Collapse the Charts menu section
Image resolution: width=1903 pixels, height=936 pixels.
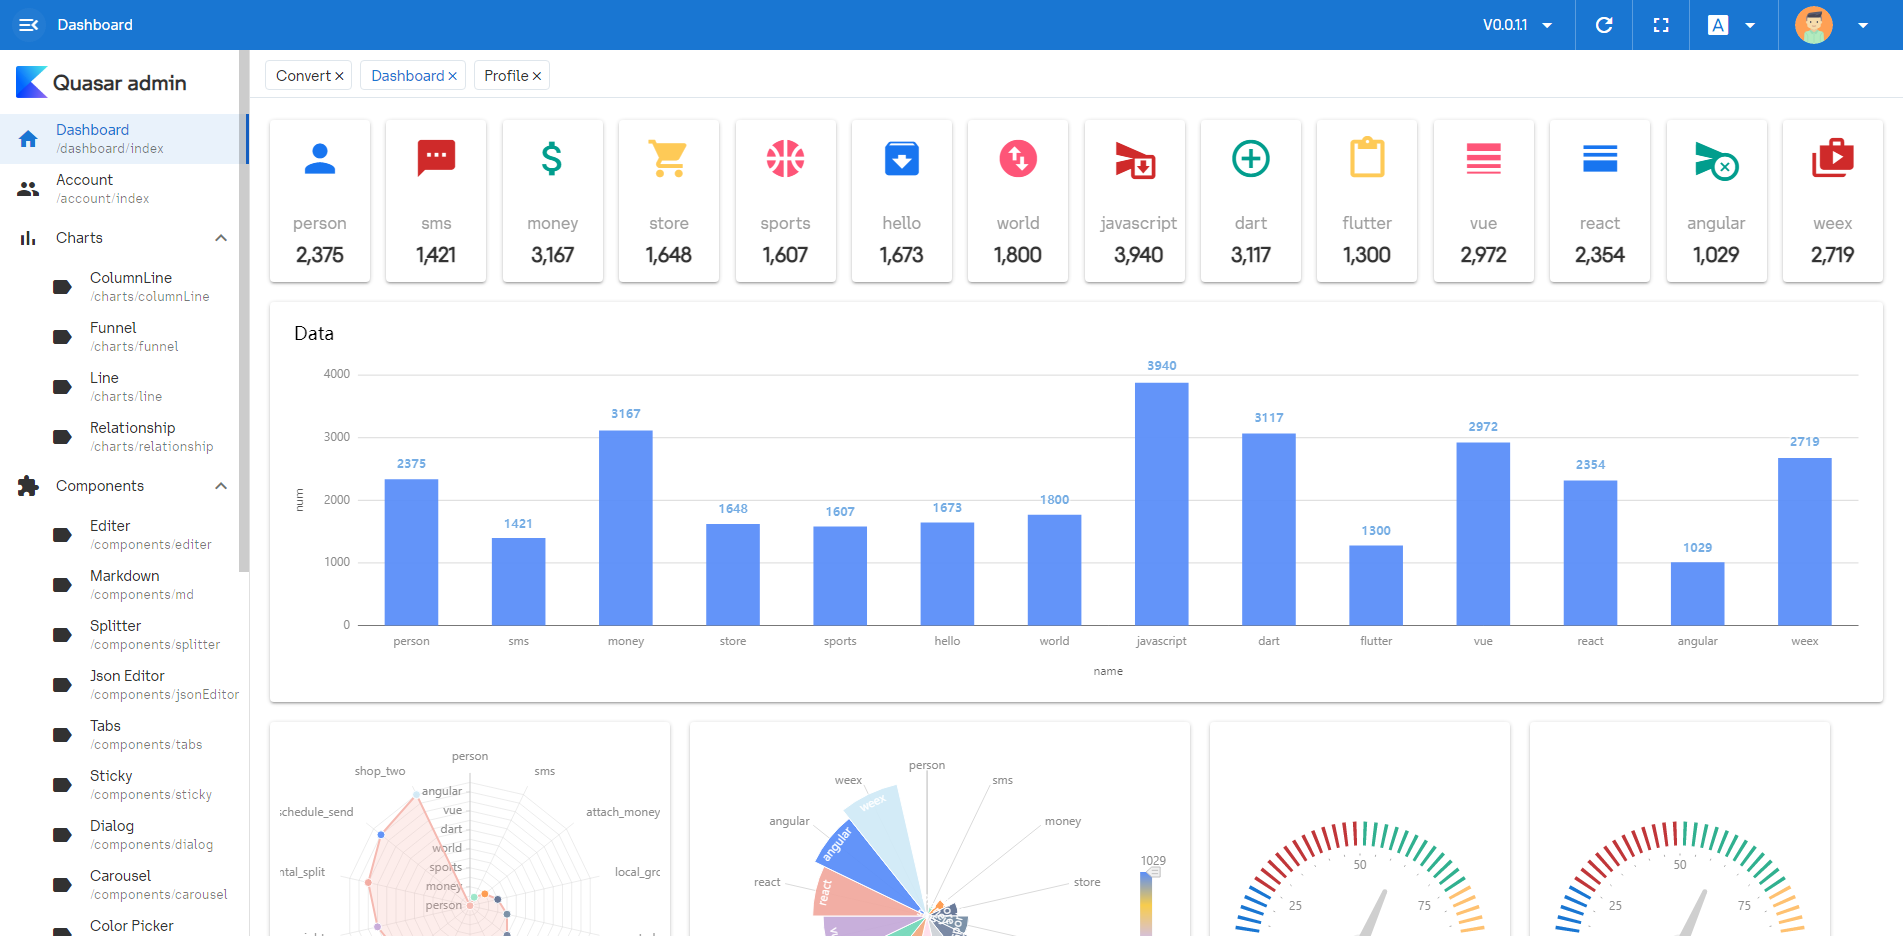tap(221, 238)
